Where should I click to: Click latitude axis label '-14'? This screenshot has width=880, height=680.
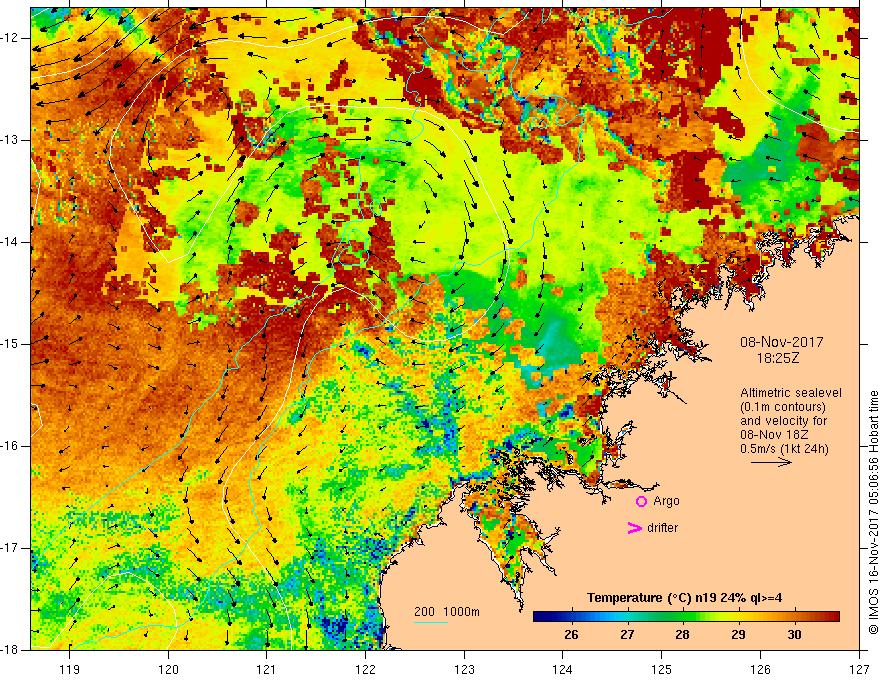pyautogui.click(x=10, y=242)
